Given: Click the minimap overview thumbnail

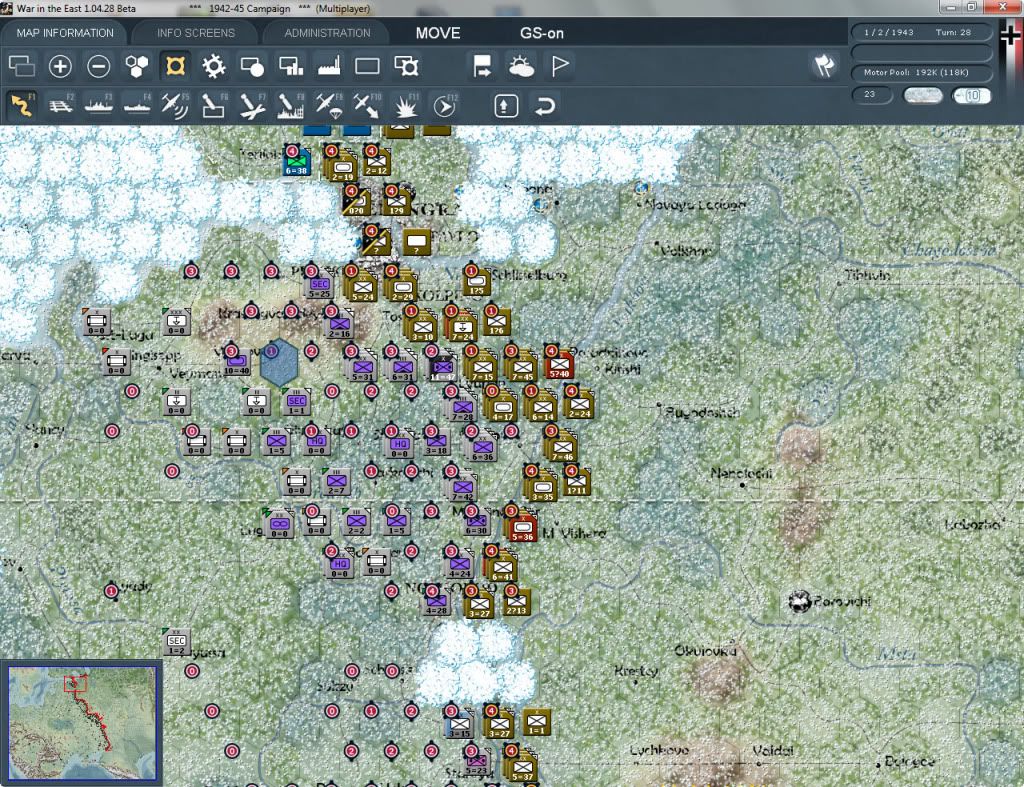Looking at the screenshot, I should (82, 721).
